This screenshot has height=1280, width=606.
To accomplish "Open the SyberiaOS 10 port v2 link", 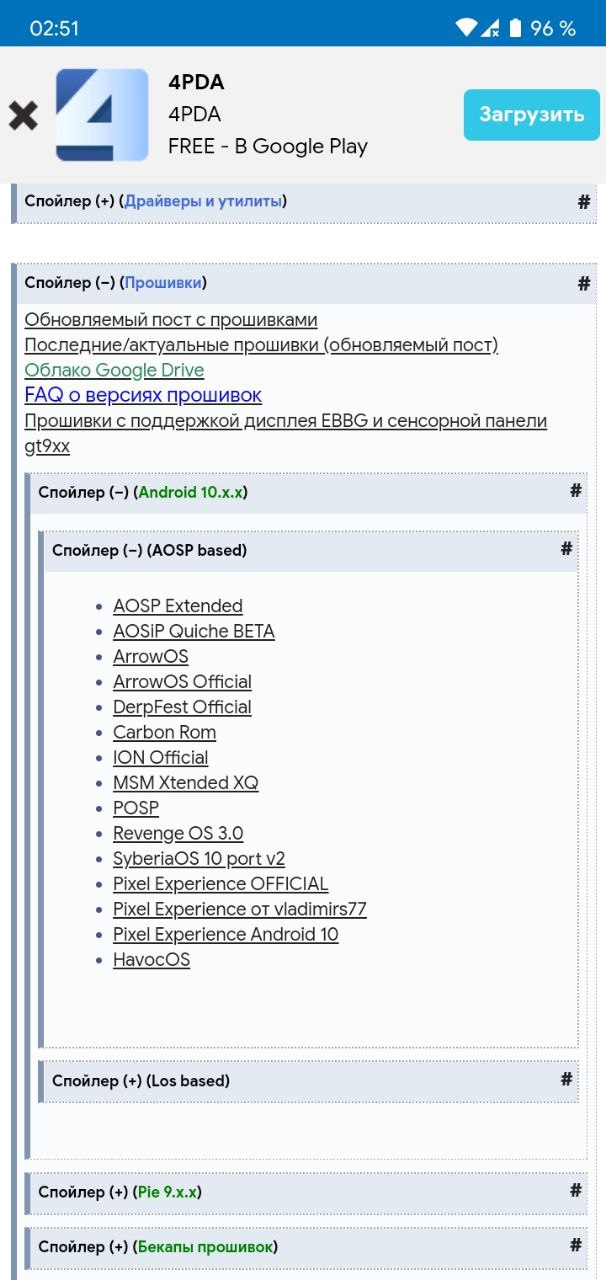I will click(199, 859).
